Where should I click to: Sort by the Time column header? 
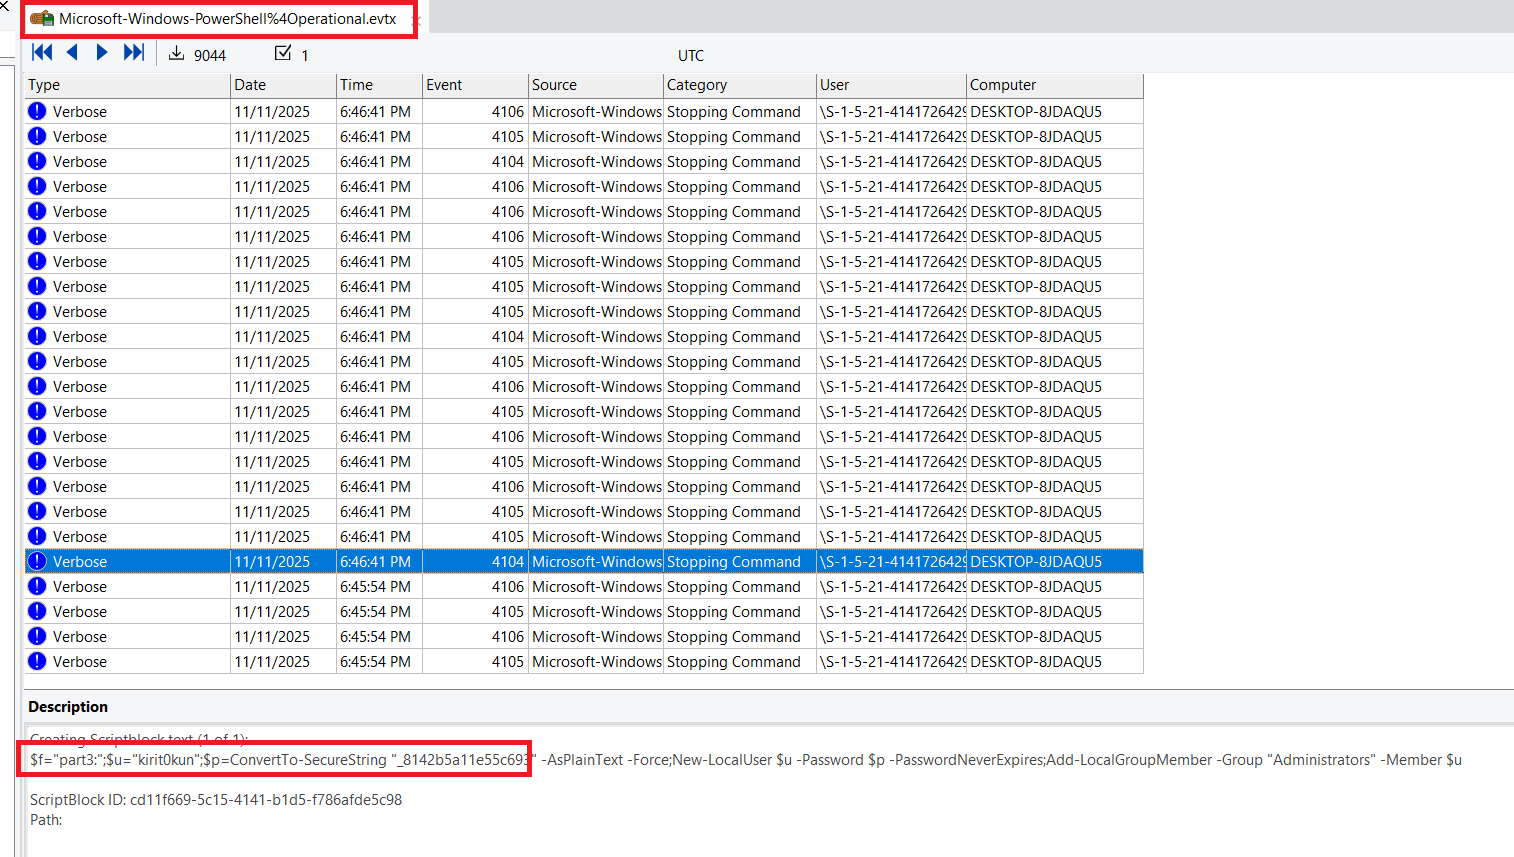pos(378,85)
